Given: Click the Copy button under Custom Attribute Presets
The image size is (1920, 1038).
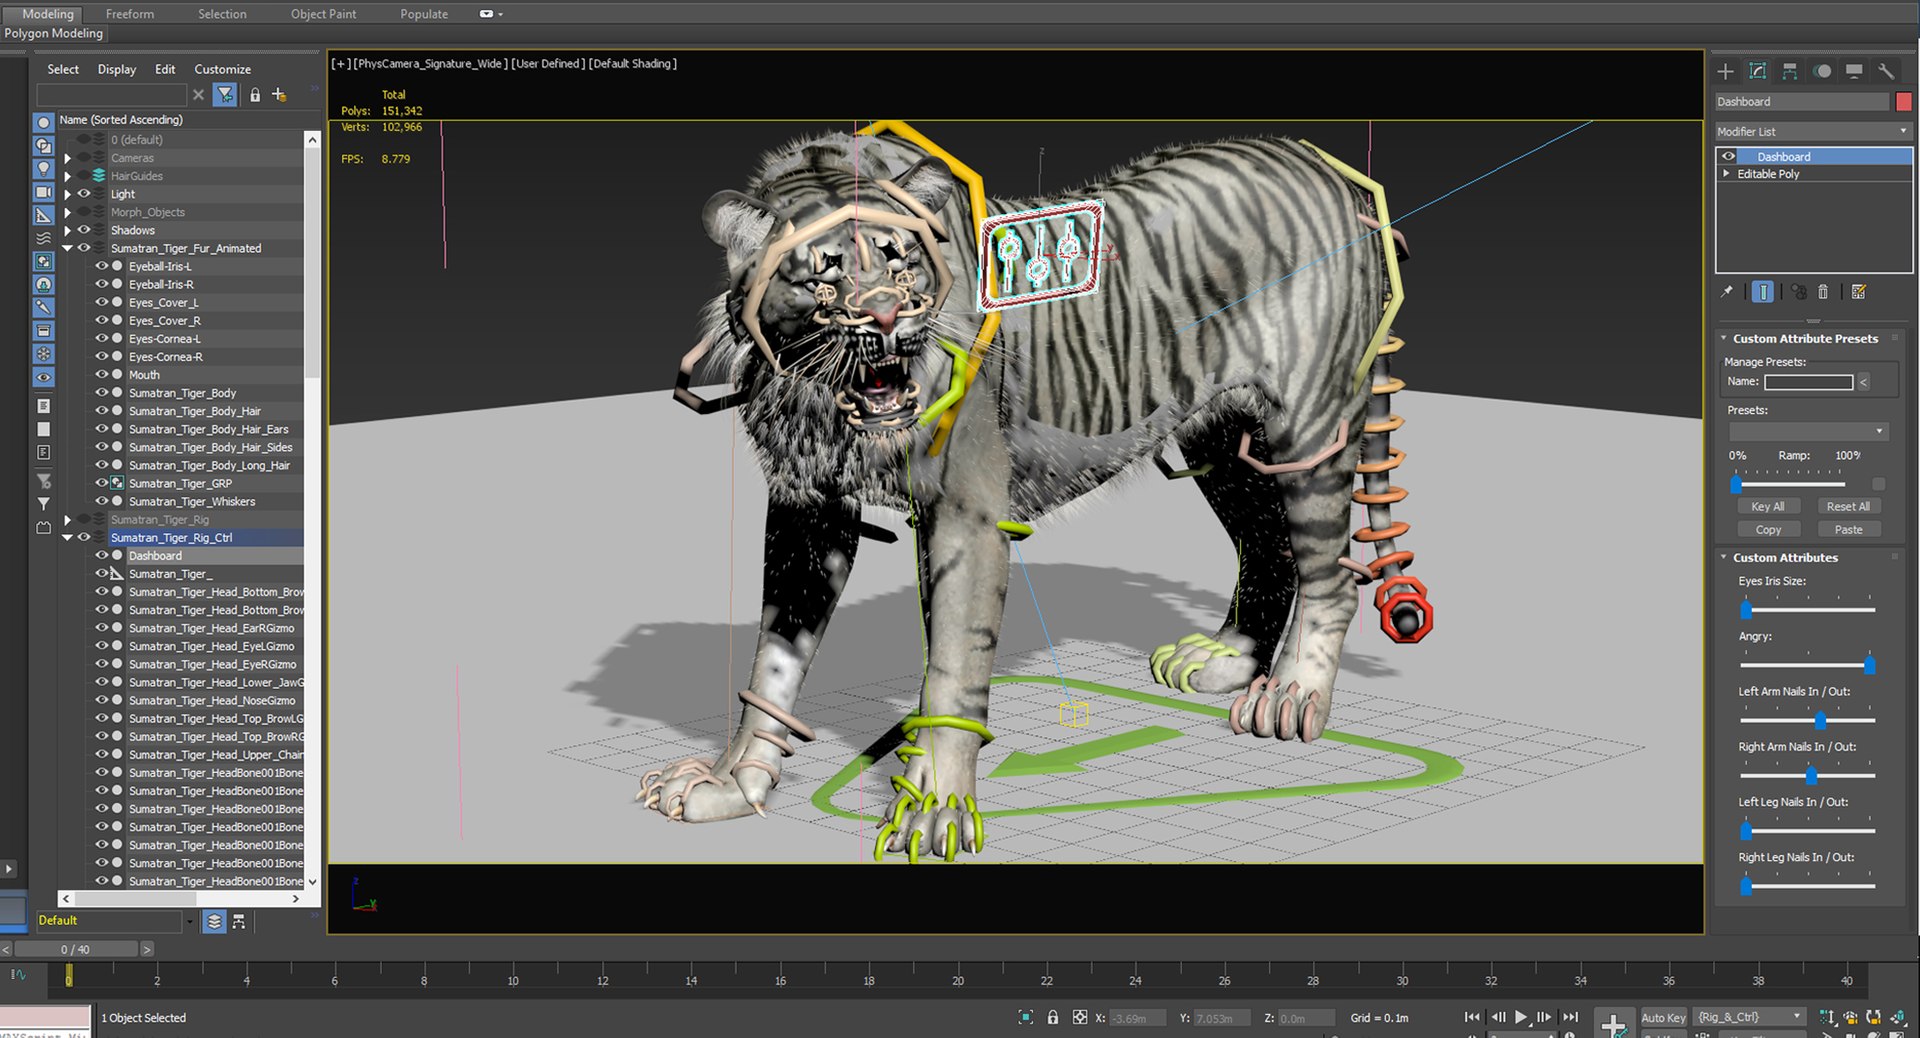Looking at the screenshot, I should click(x=1769, y=529).
